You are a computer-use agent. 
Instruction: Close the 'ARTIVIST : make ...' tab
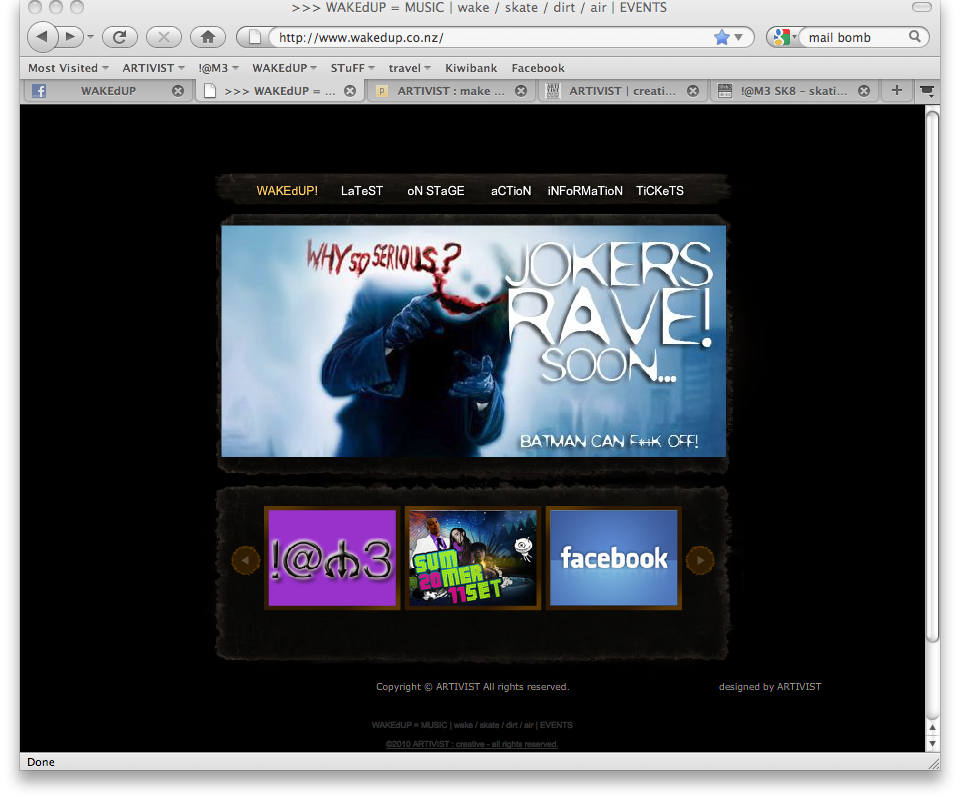tap(520, 91)
